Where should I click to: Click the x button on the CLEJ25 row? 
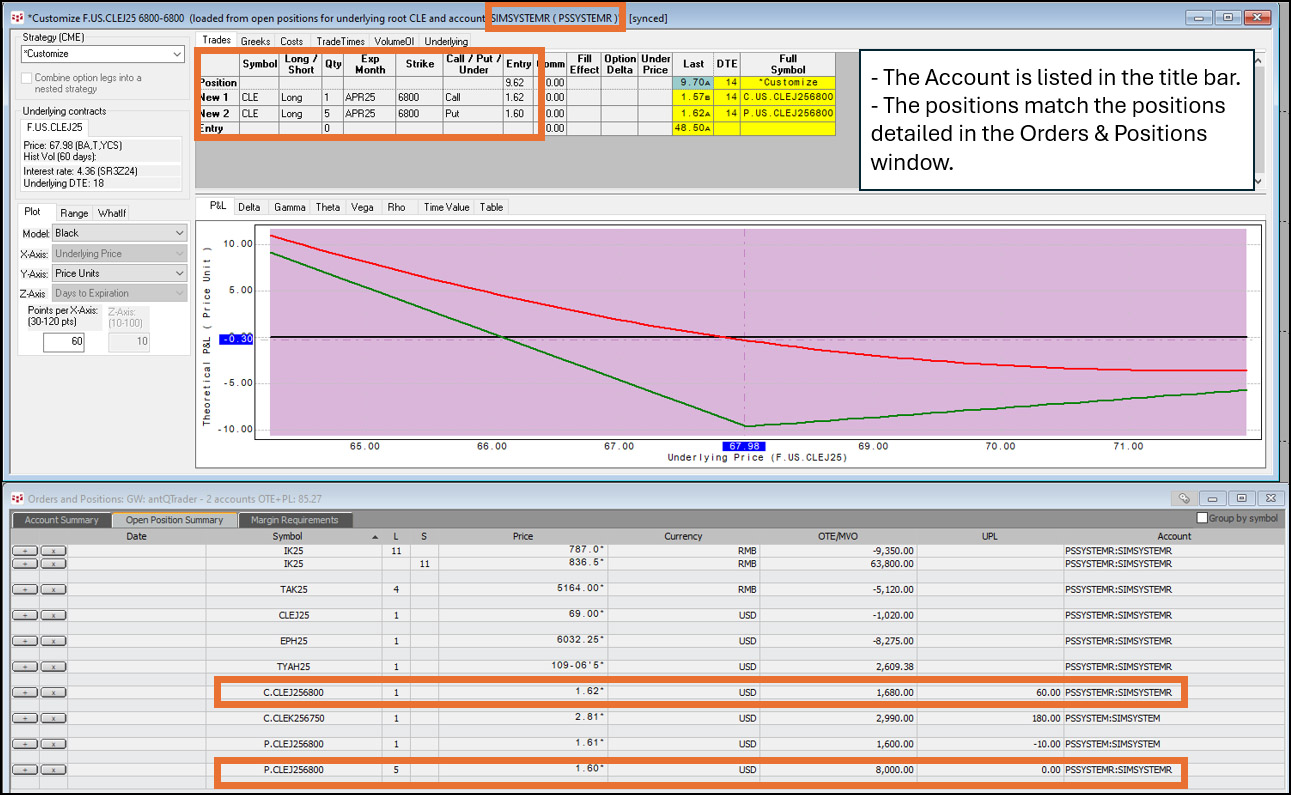coord(53,615)
